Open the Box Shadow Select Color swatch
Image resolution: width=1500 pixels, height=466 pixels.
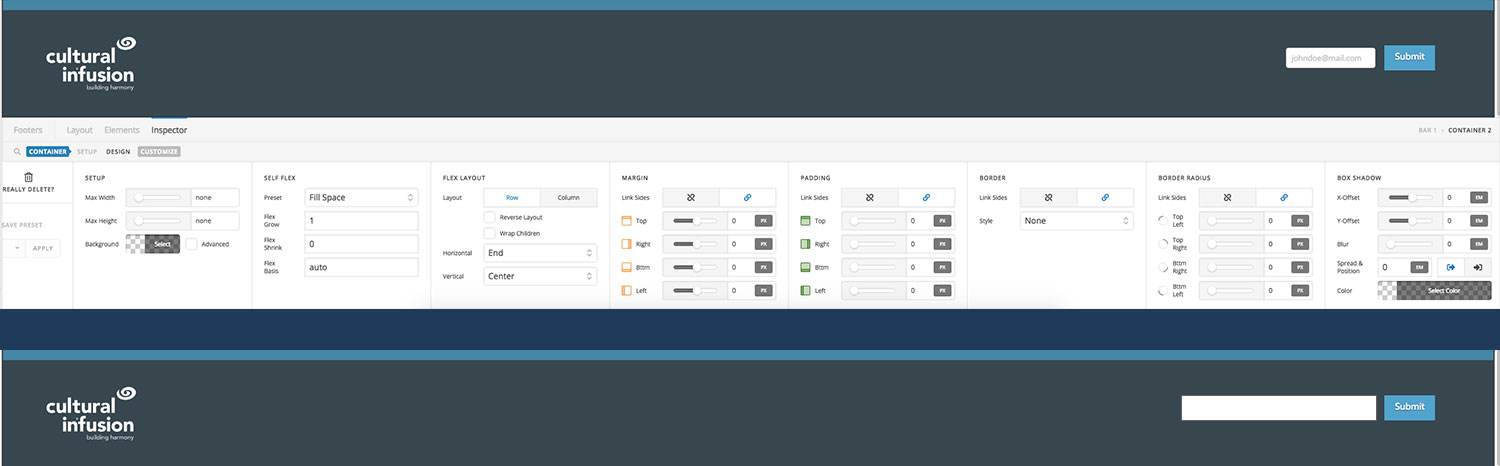click(x=1436, y=290)
